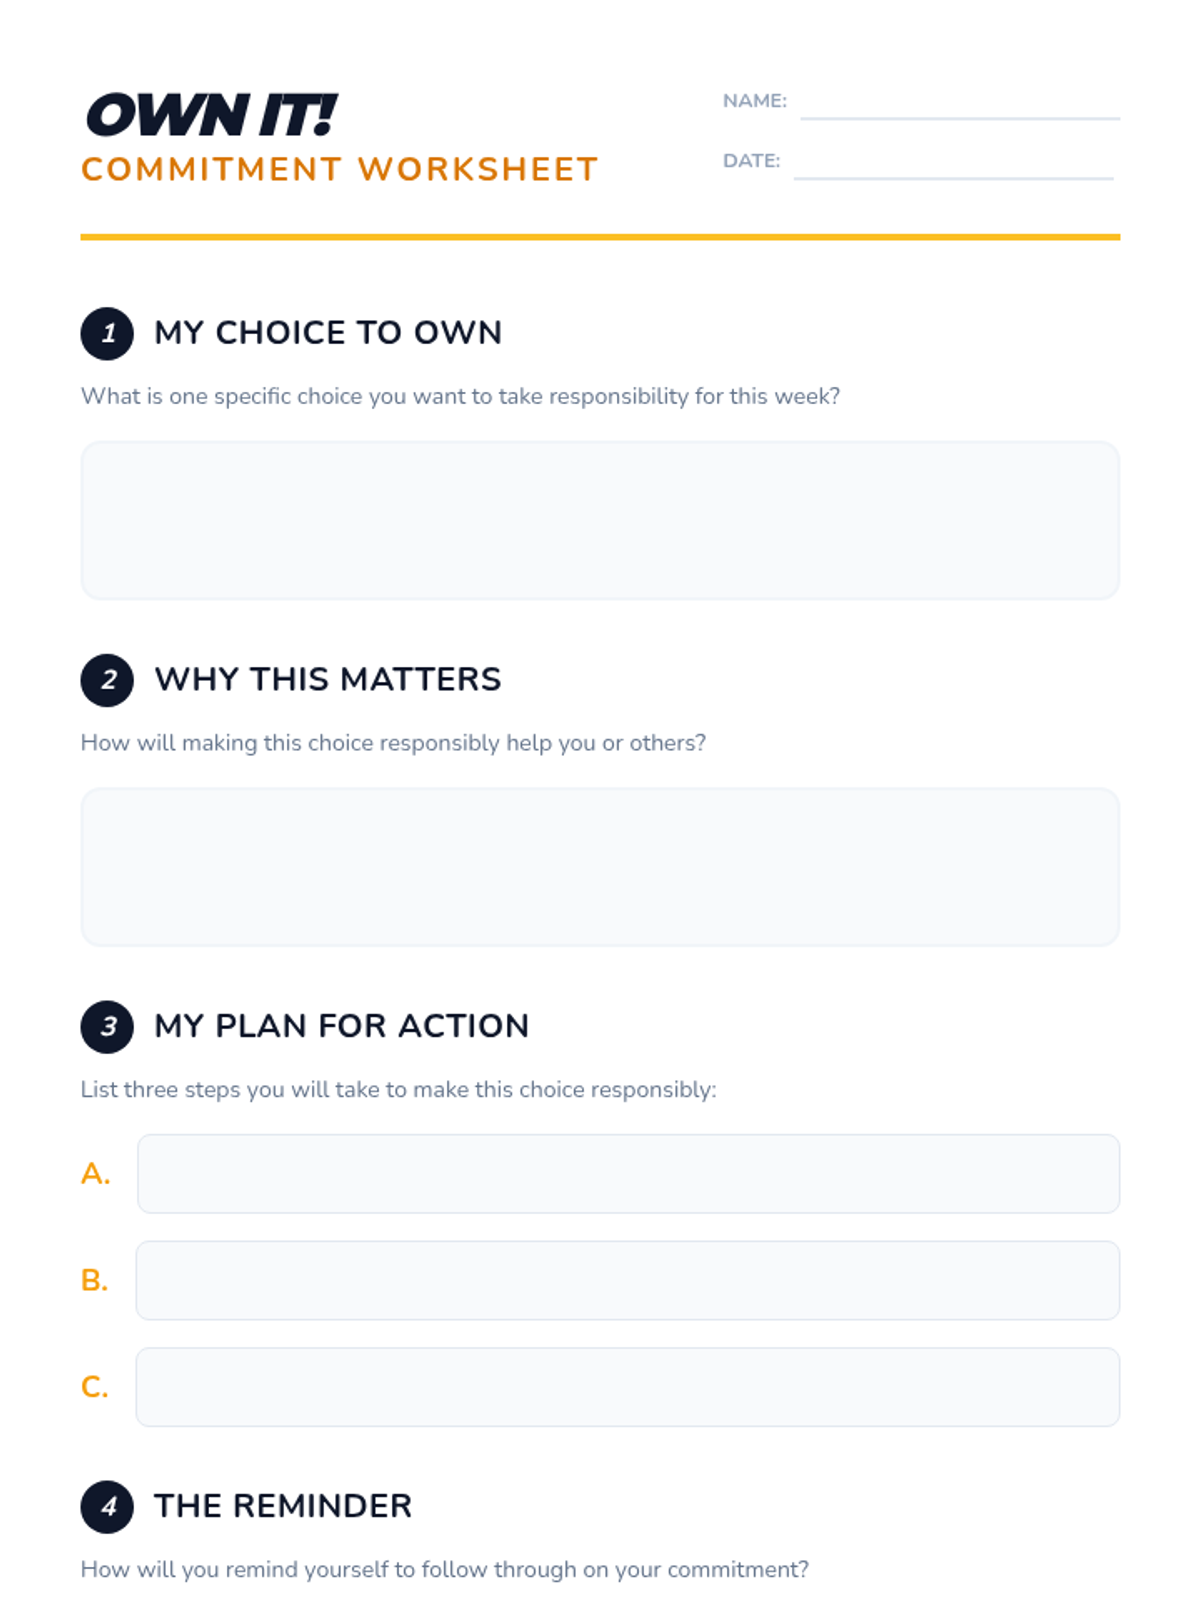Click the step B input box
1200x1600 pixels.
coord(628,1280)
